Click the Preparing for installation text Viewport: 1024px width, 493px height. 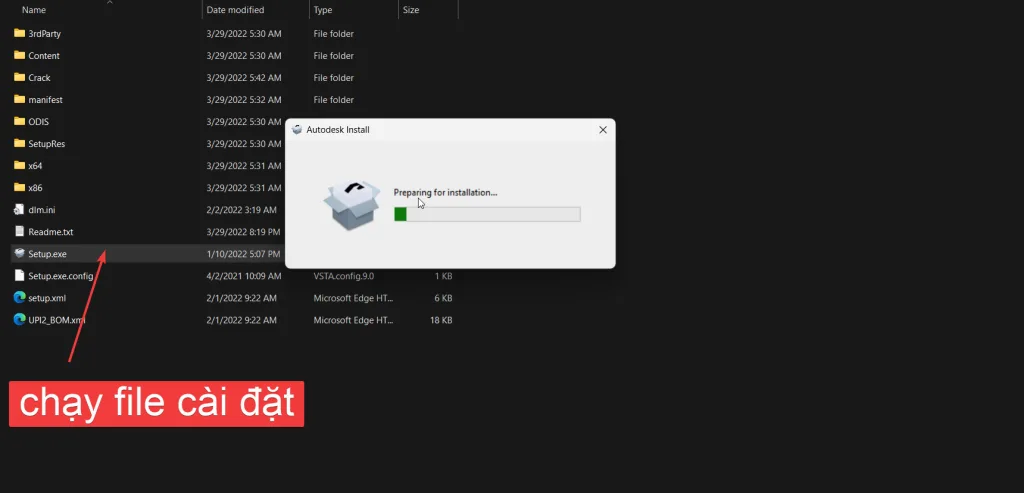click(x=445, y=193)
